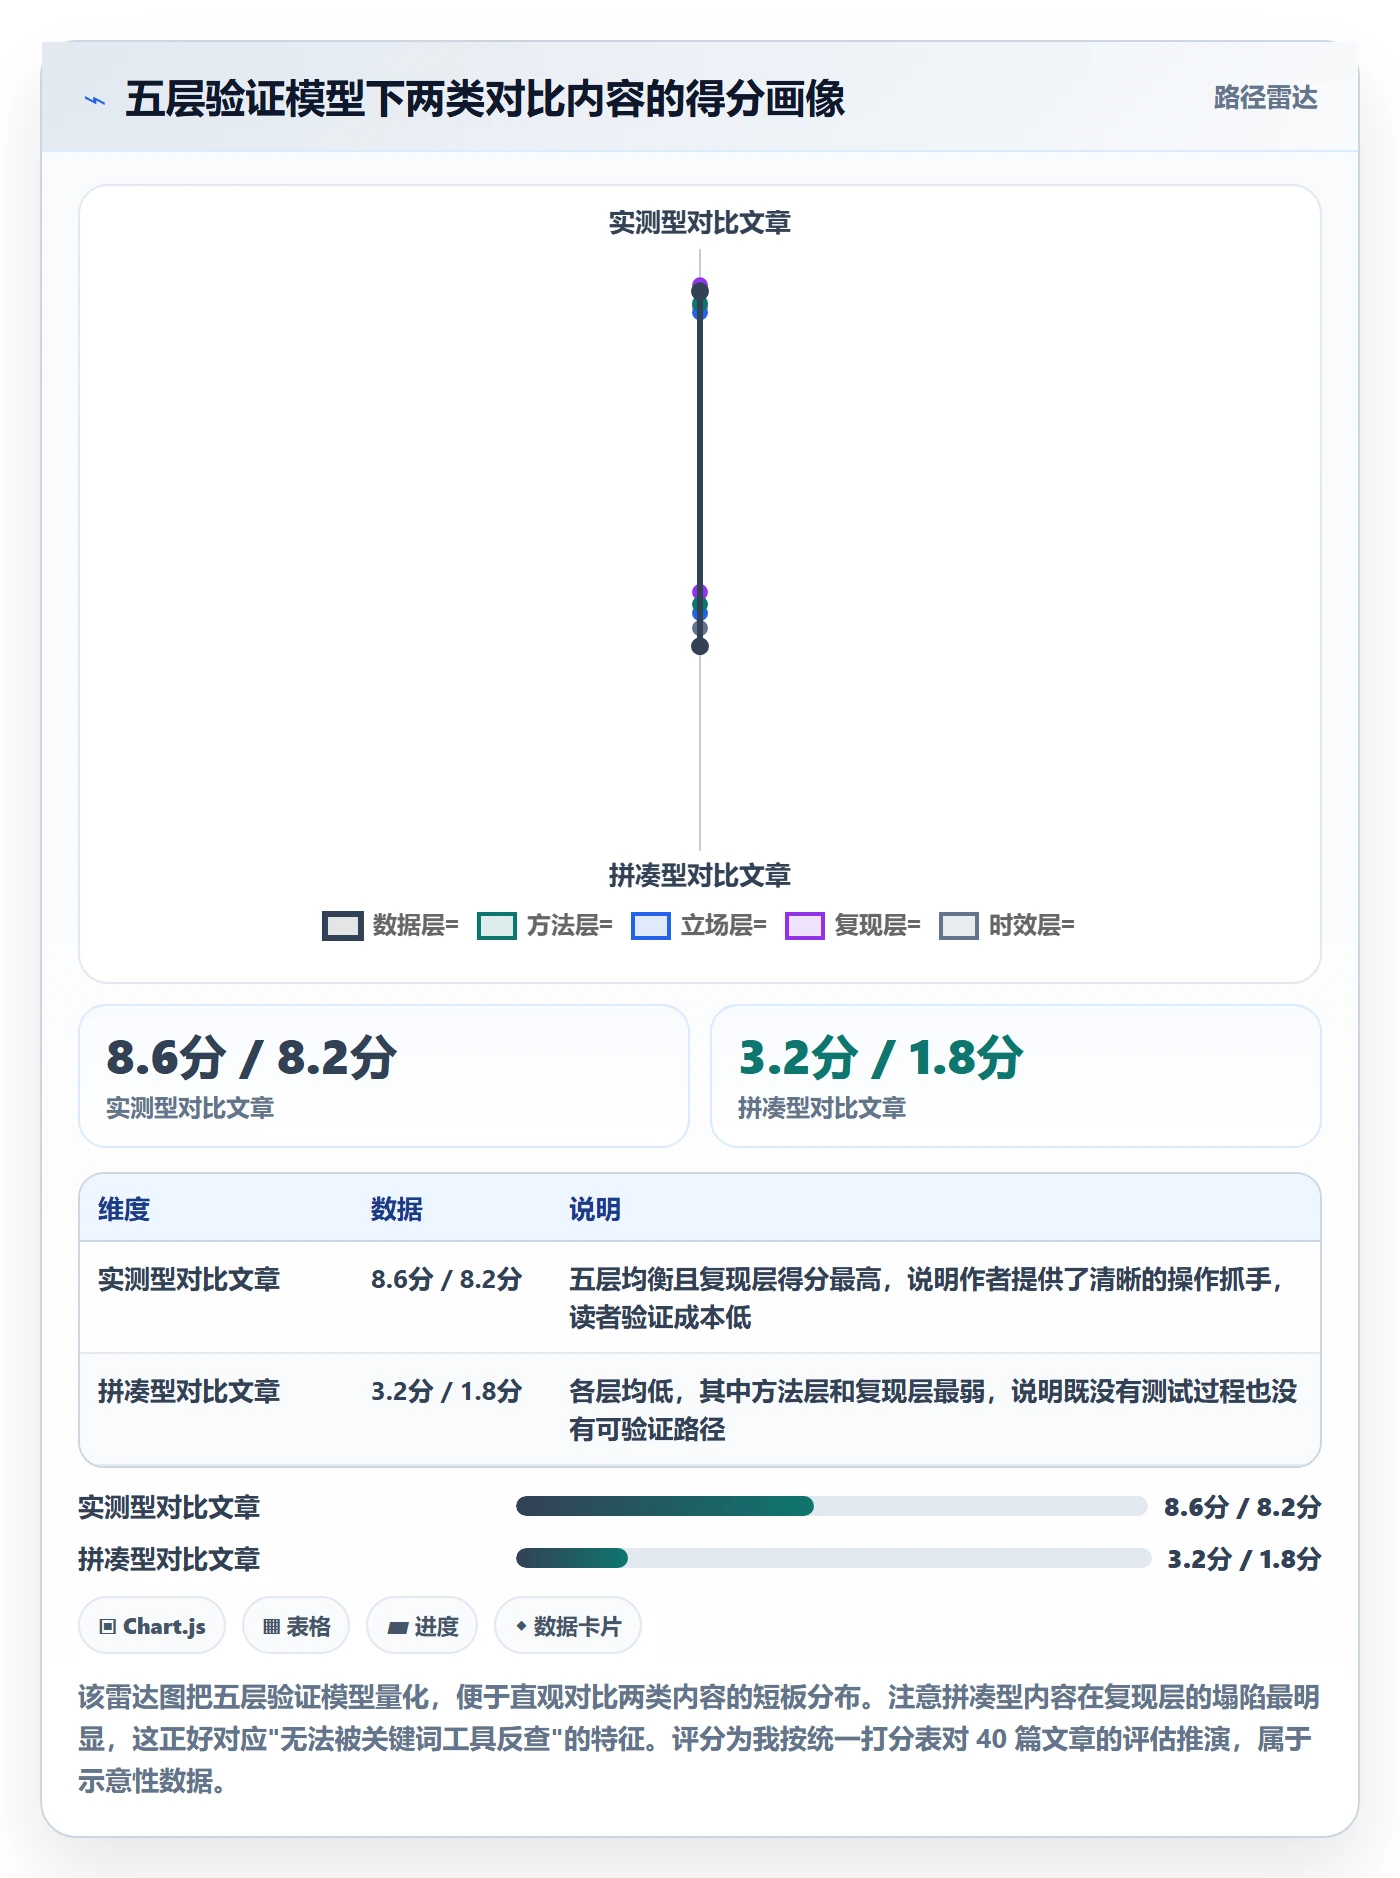Click the 8.6分 / 8.2分 table cell

(447, 1279)
